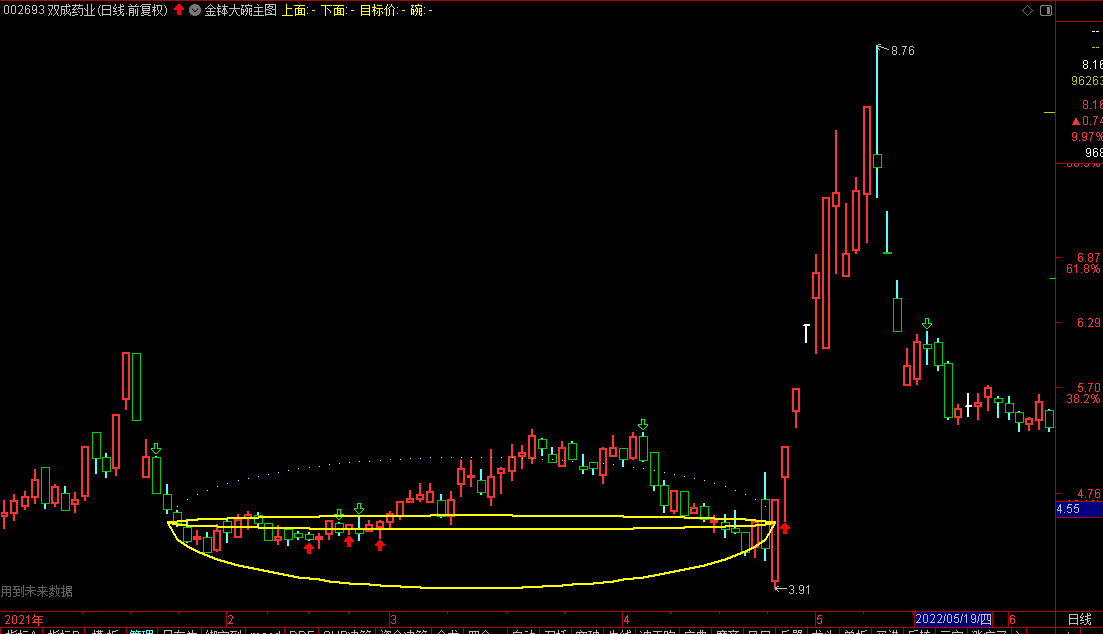Click the 4.76 price axis label
The image size is (1103, 634).
(x=1088, y=494)
